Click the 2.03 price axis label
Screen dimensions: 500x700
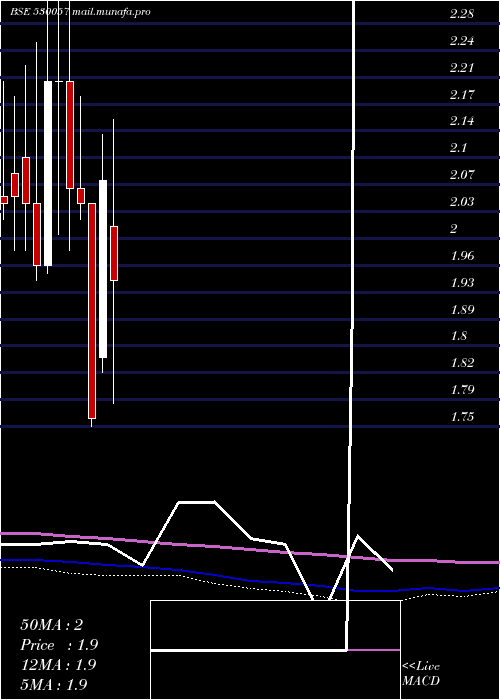coord(462,202)
